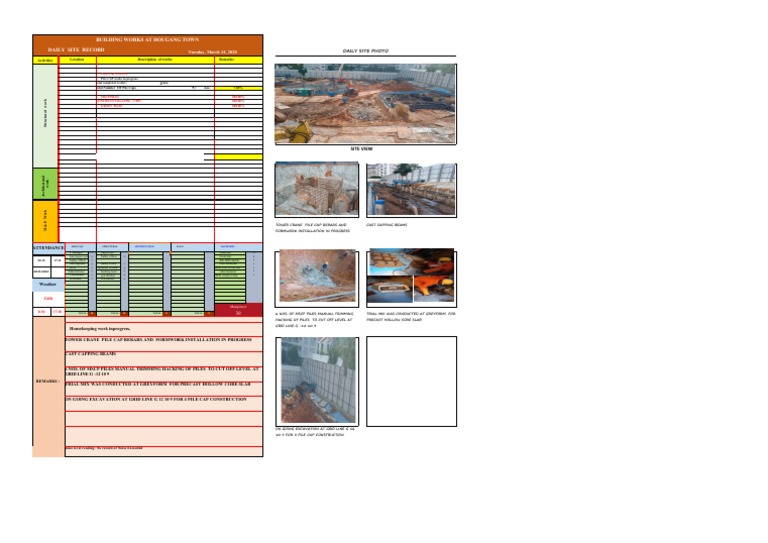The width and height of the screenshot is (768, 543).
Task: Open the tower crane pile cap rebar photo
Action: [317, 190]
